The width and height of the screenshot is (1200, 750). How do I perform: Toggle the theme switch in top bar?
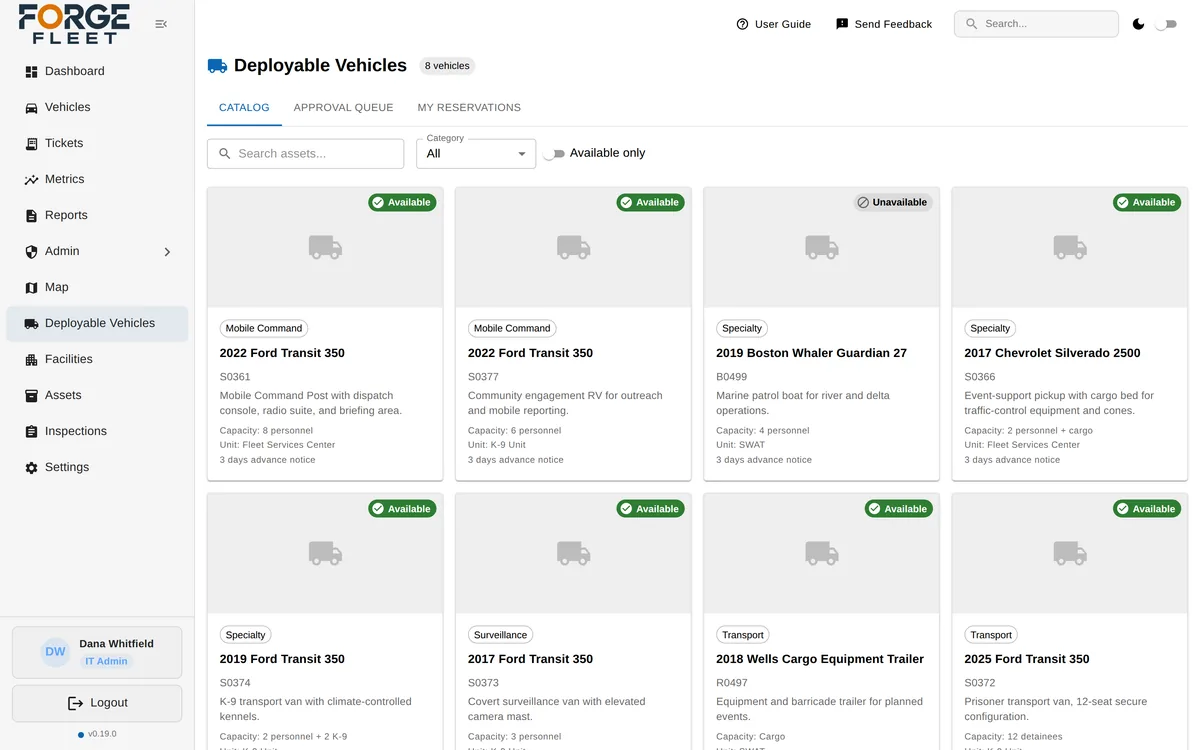pyautogui.click(x=1166, y=24)
